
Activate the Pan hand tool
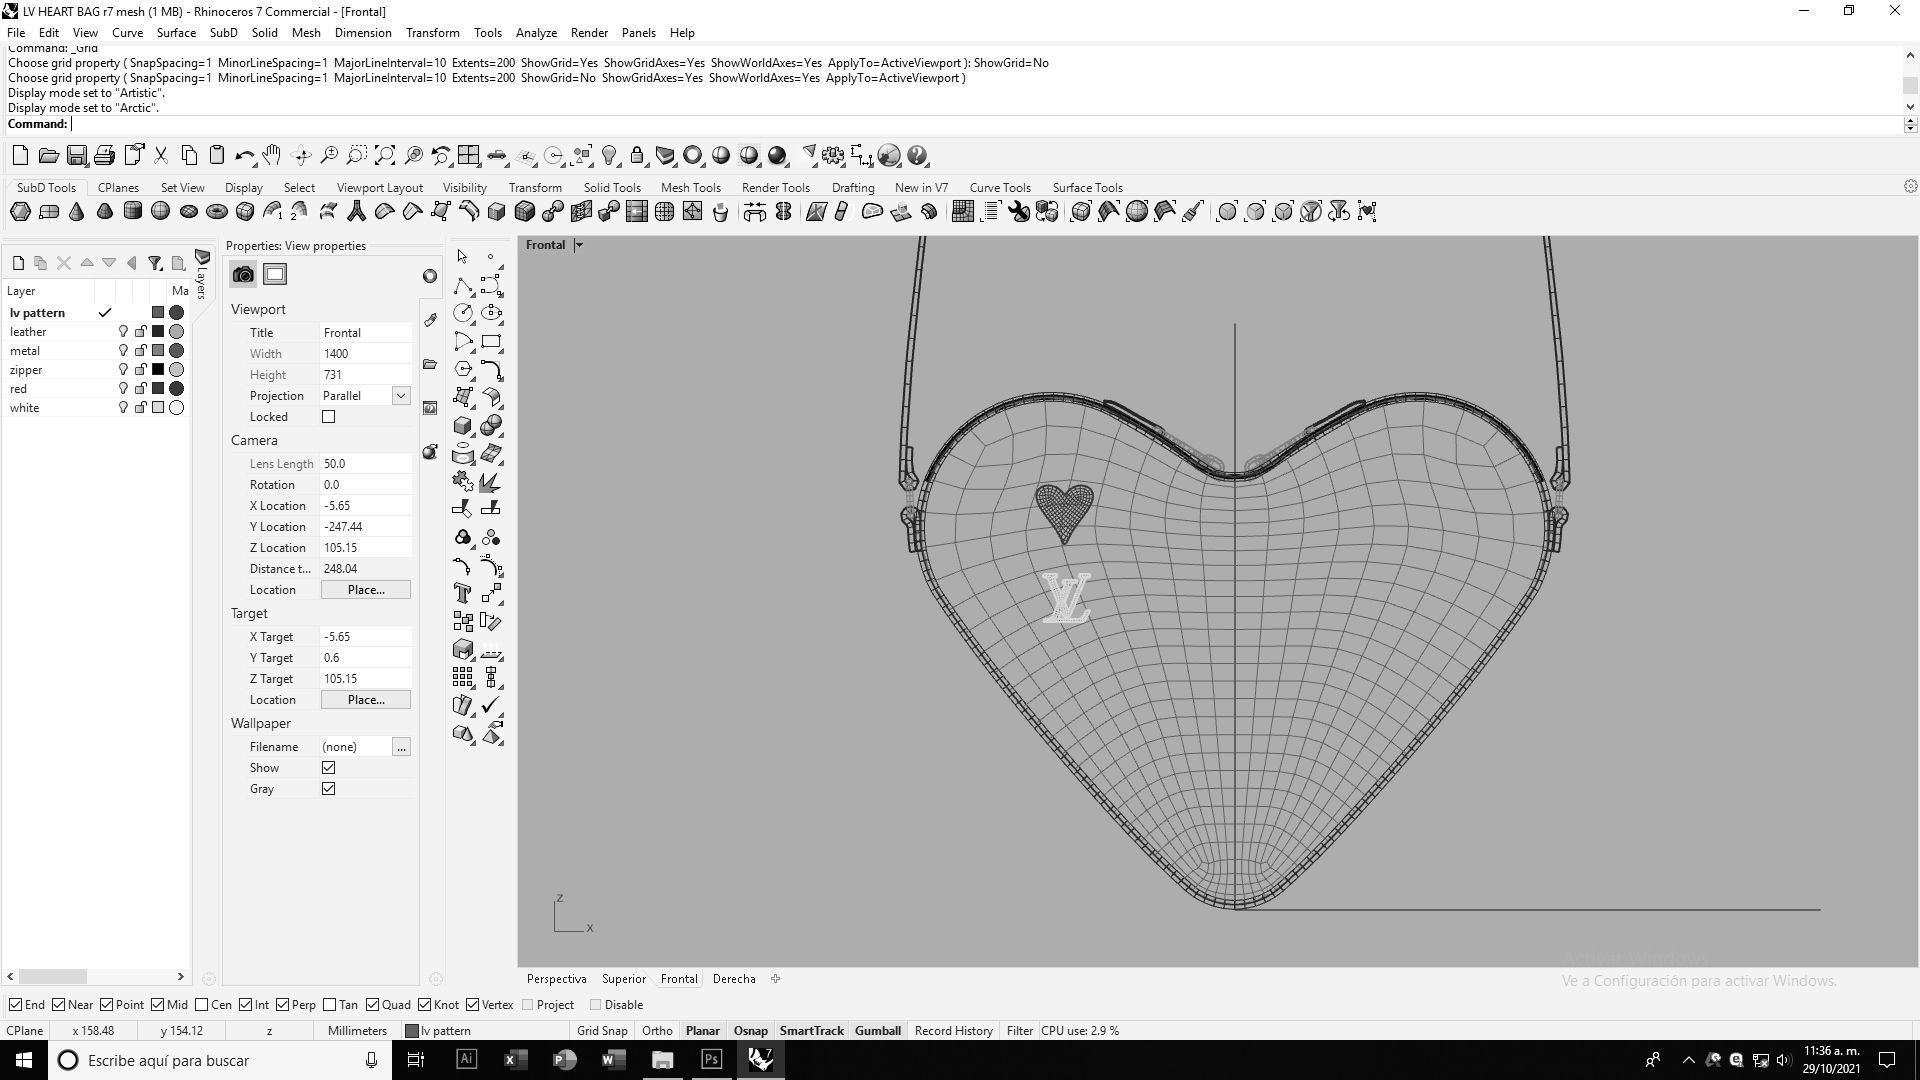tap(272, 156)
